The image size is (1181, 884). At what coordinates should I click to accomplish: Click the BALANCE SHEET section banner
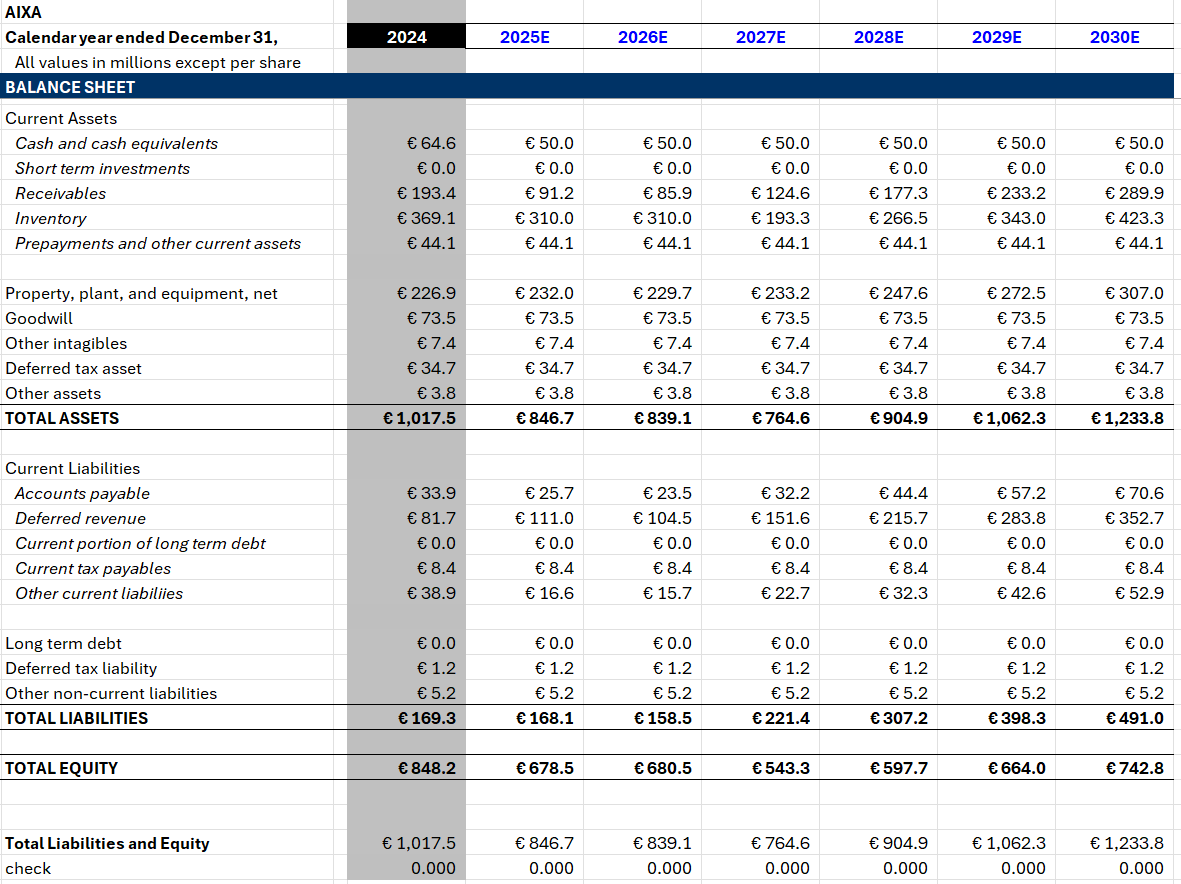coord(587,87)
